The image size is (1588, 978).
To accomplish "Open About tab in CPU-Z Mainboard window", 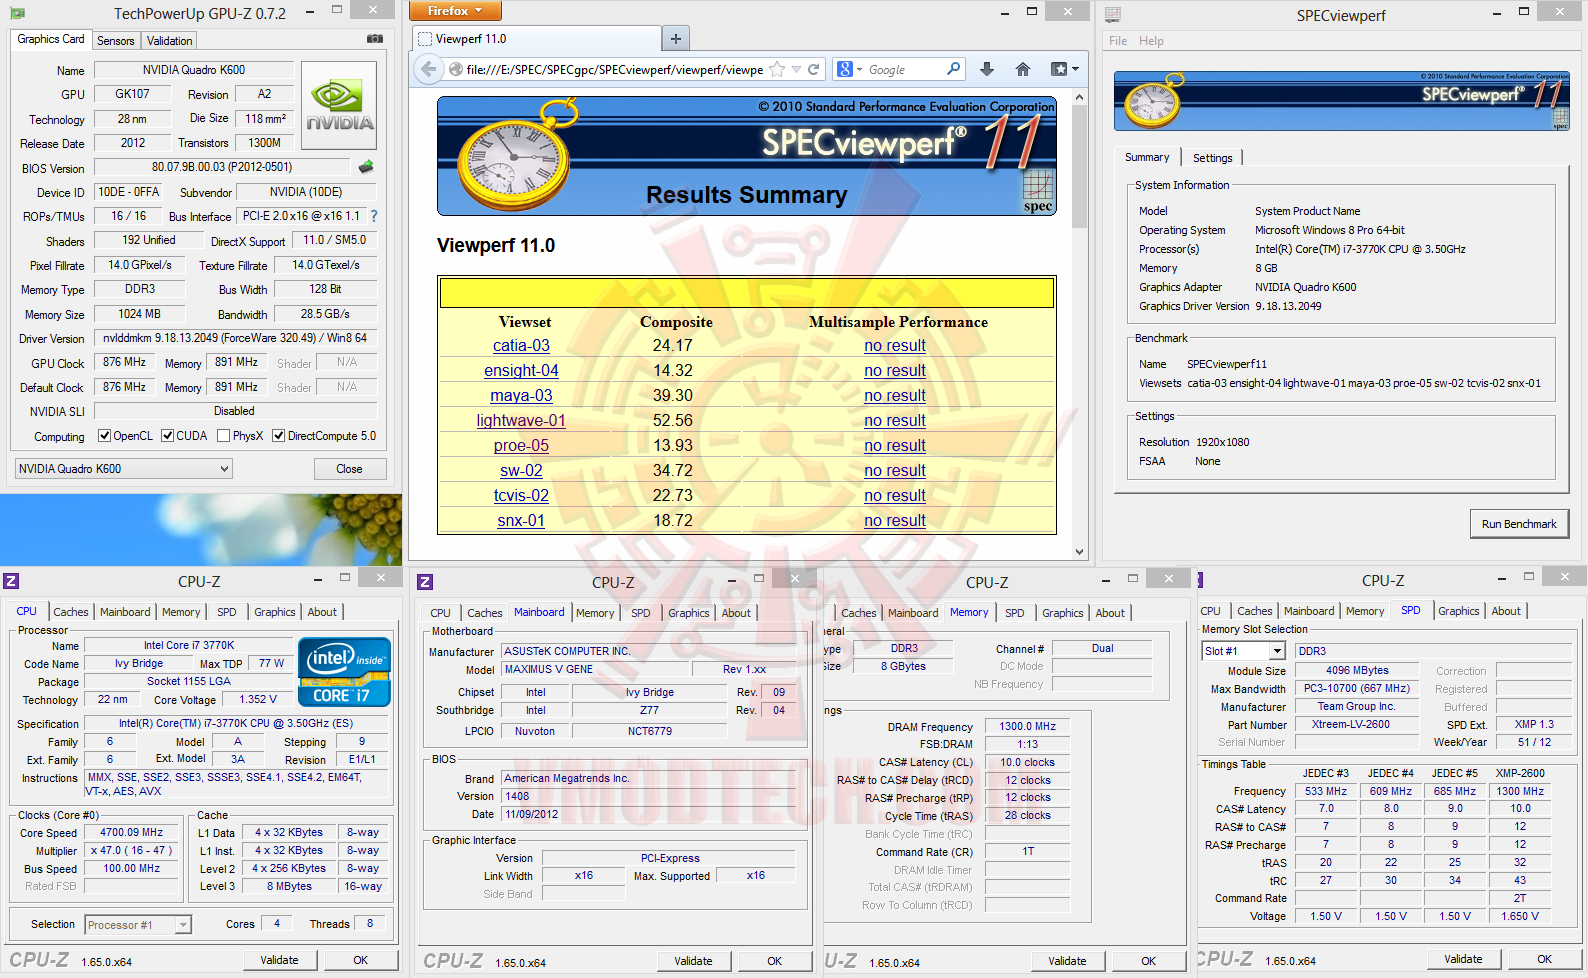I will tap(736, 613).
